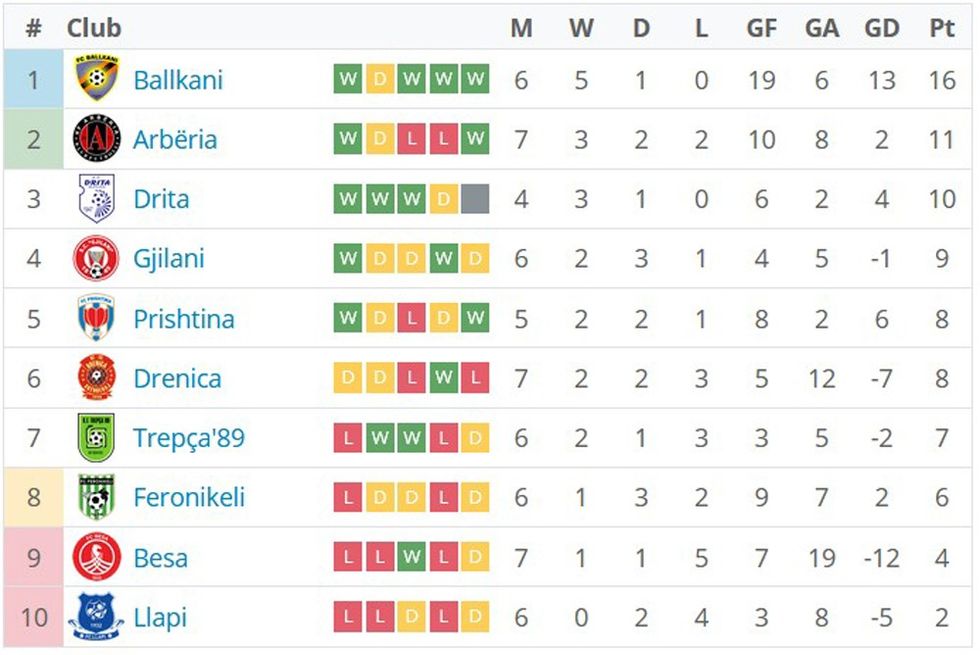Screen dimensions: 980x655
Task: Click the Prishtina club crest
Action: point(96,319)
